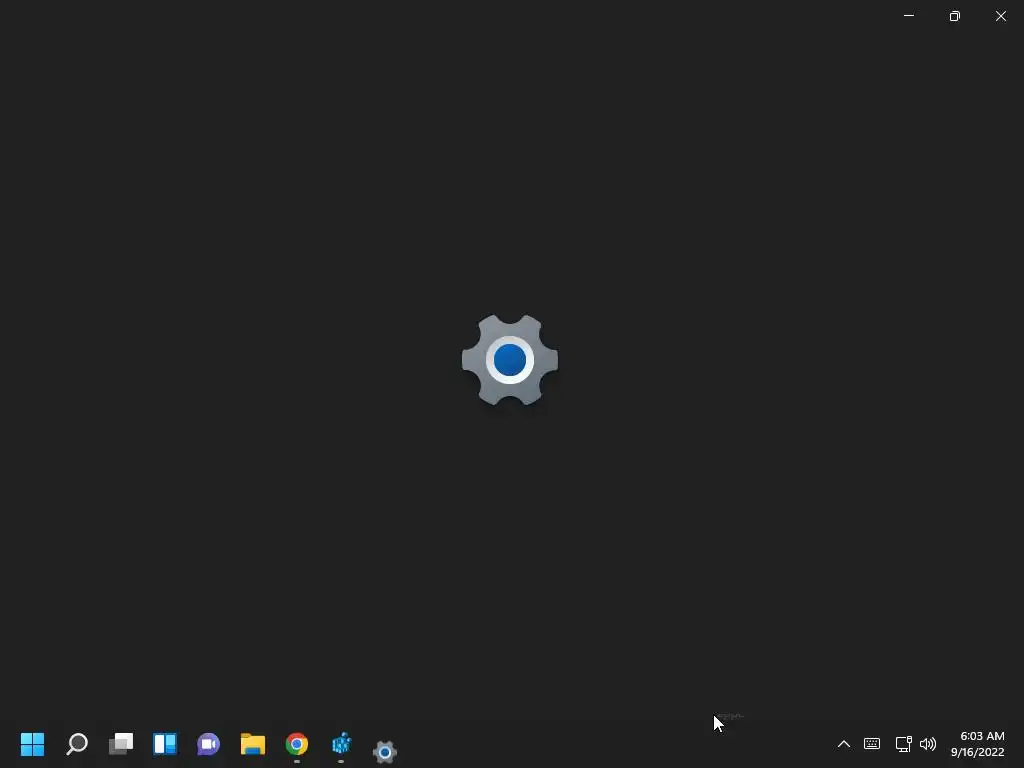Screen dimensions: 1024x768
Task: Select the Settings gear on taskbar
Action: tap(385, 752)
